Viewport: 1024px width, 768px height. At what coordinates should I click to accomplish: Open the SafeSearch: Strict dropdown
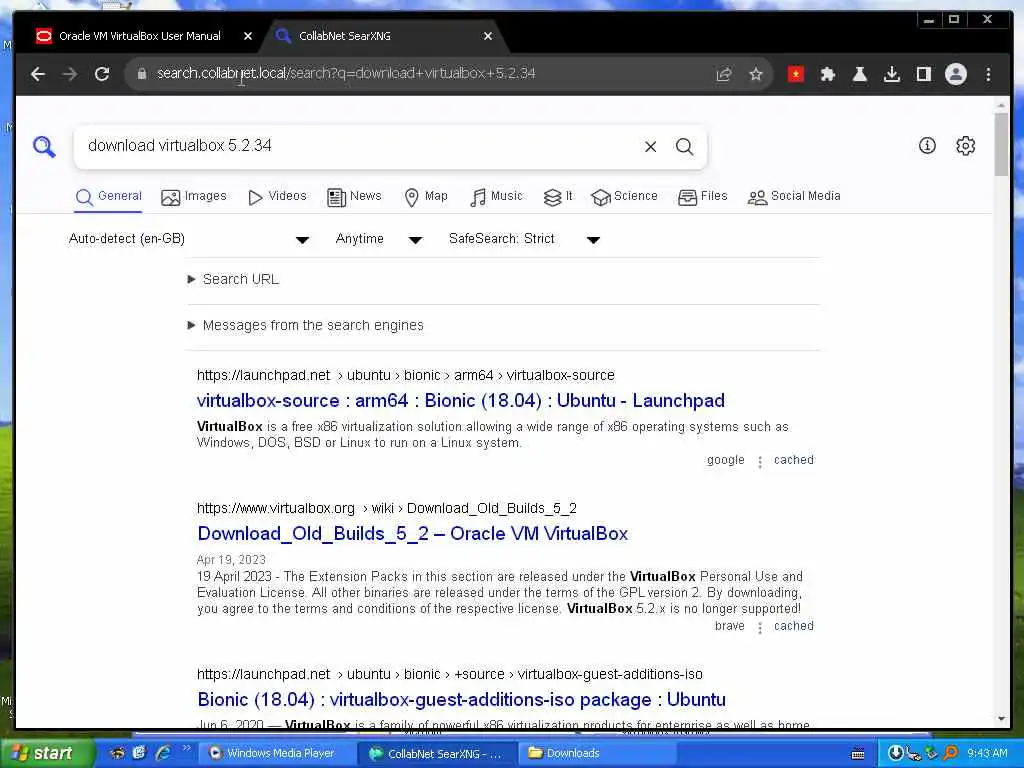tap(524, 239)
